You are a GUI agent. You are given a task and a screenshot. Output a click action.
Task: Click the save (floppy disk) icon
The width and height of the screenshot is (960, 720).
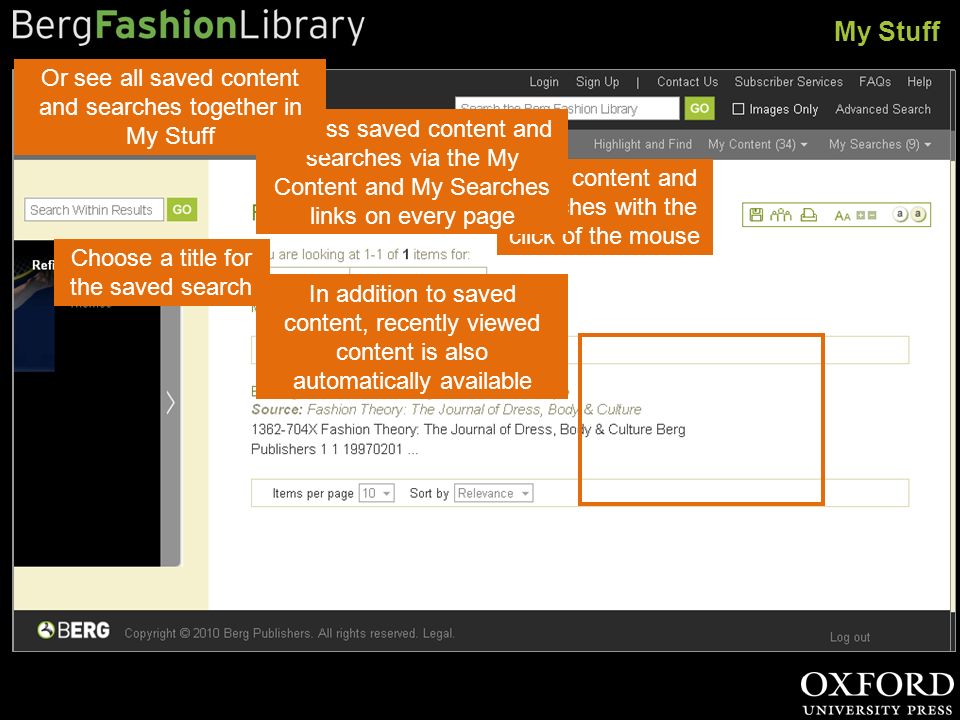click(756, 215)
